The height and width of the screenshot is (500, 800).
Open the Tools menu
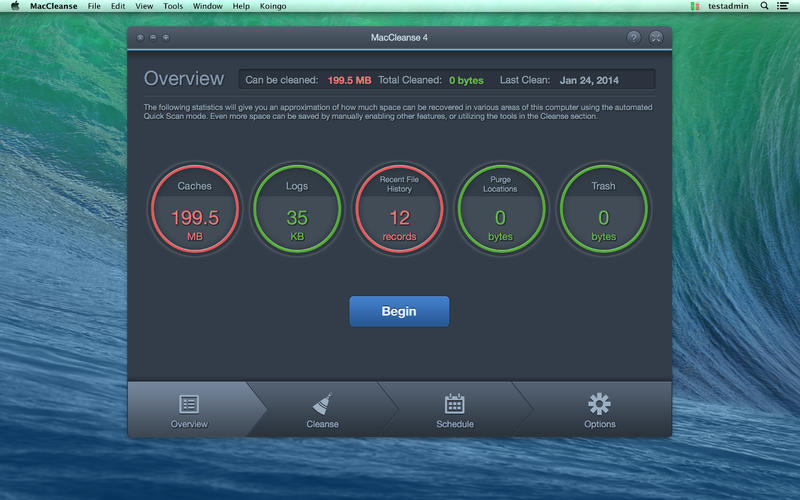(173, 6)
